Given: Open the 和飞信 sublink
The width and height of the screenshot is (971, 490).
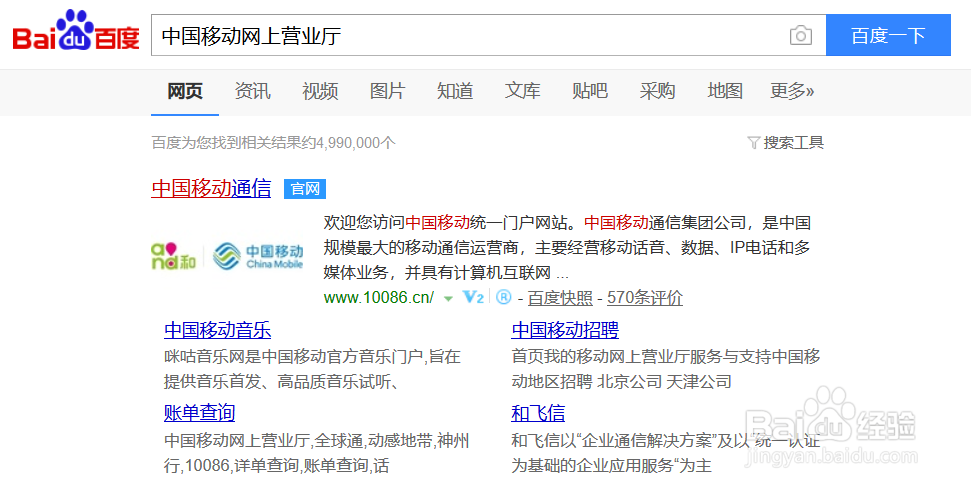Looking at the screenshot, I should click(538, 413).
